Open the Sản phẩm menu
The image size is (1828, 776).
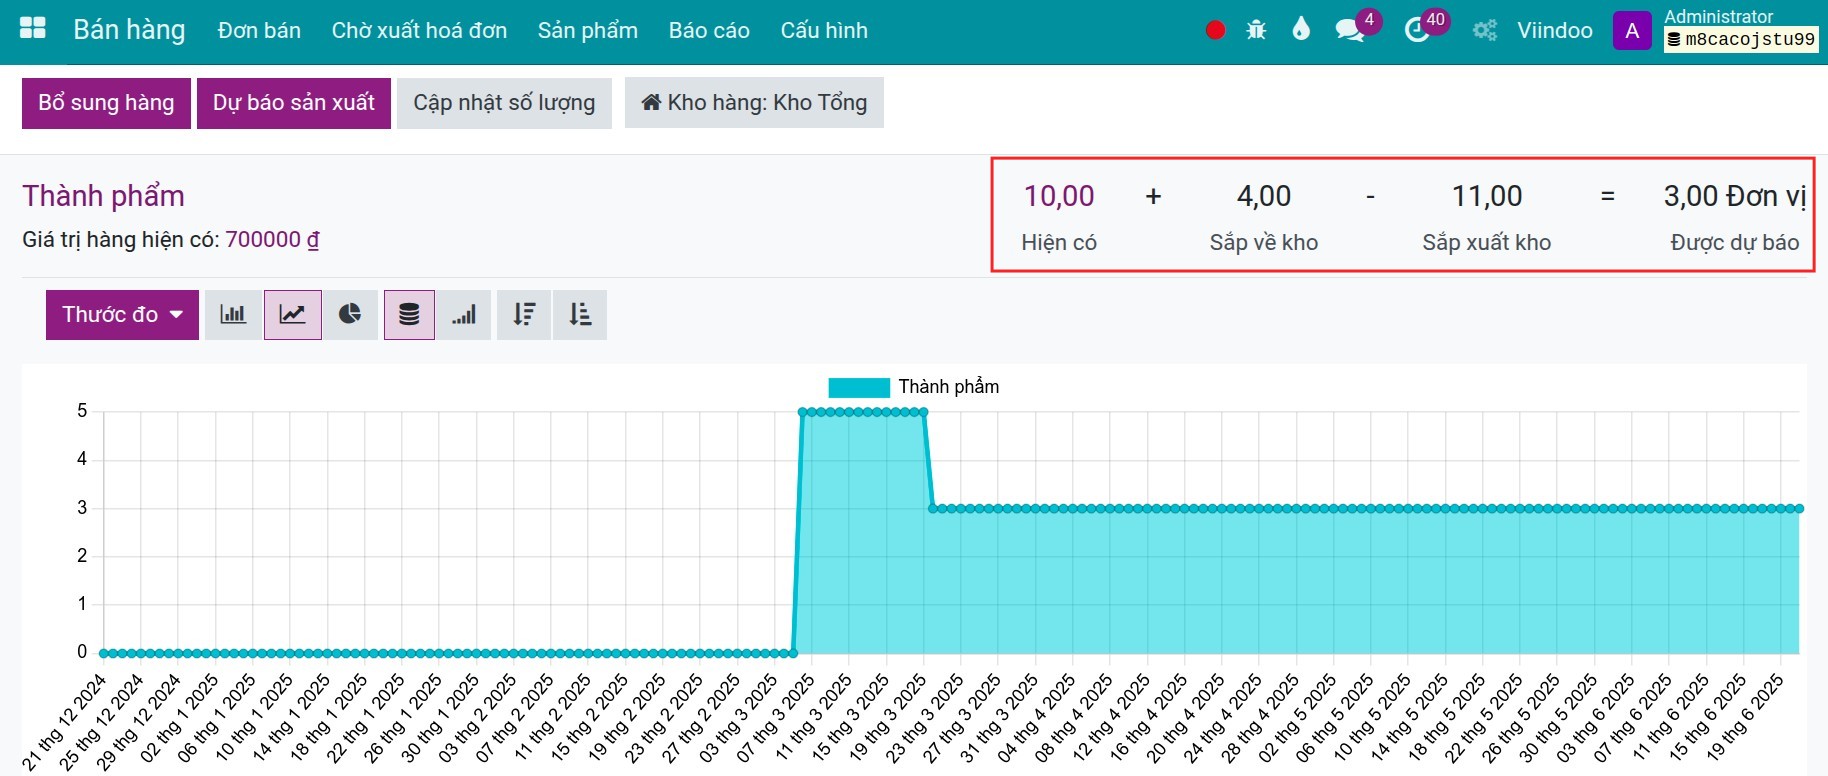(588, 30)
